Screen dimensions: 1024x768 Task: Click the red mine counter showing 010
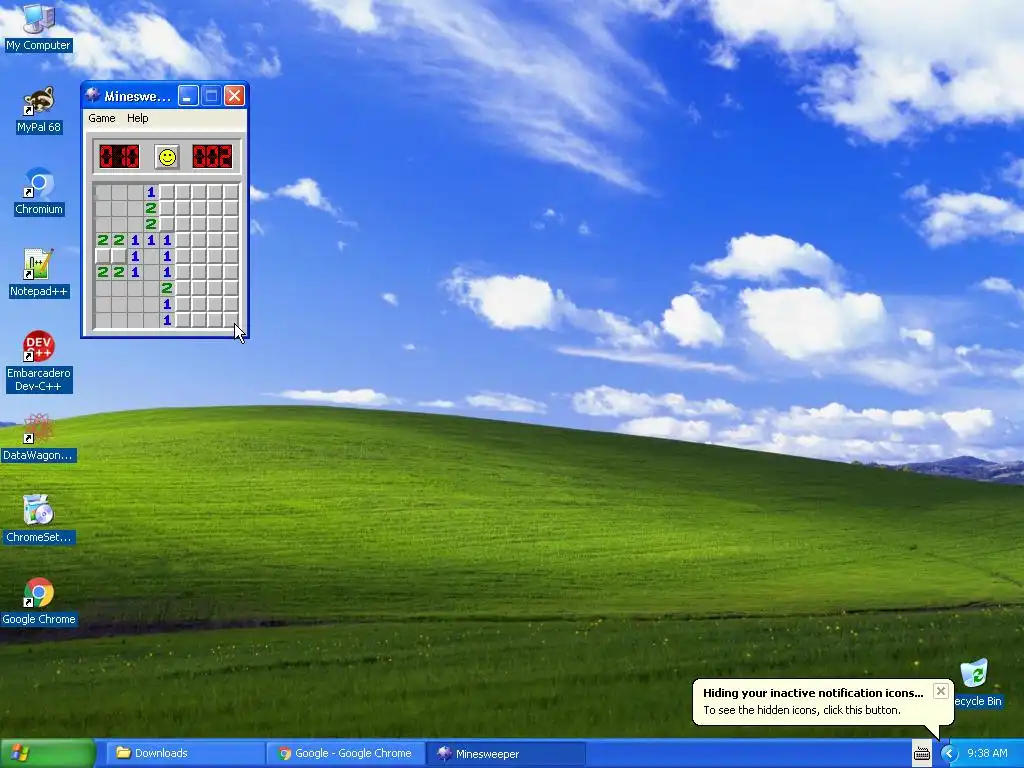pyautogui.click(x=119, y=157)
